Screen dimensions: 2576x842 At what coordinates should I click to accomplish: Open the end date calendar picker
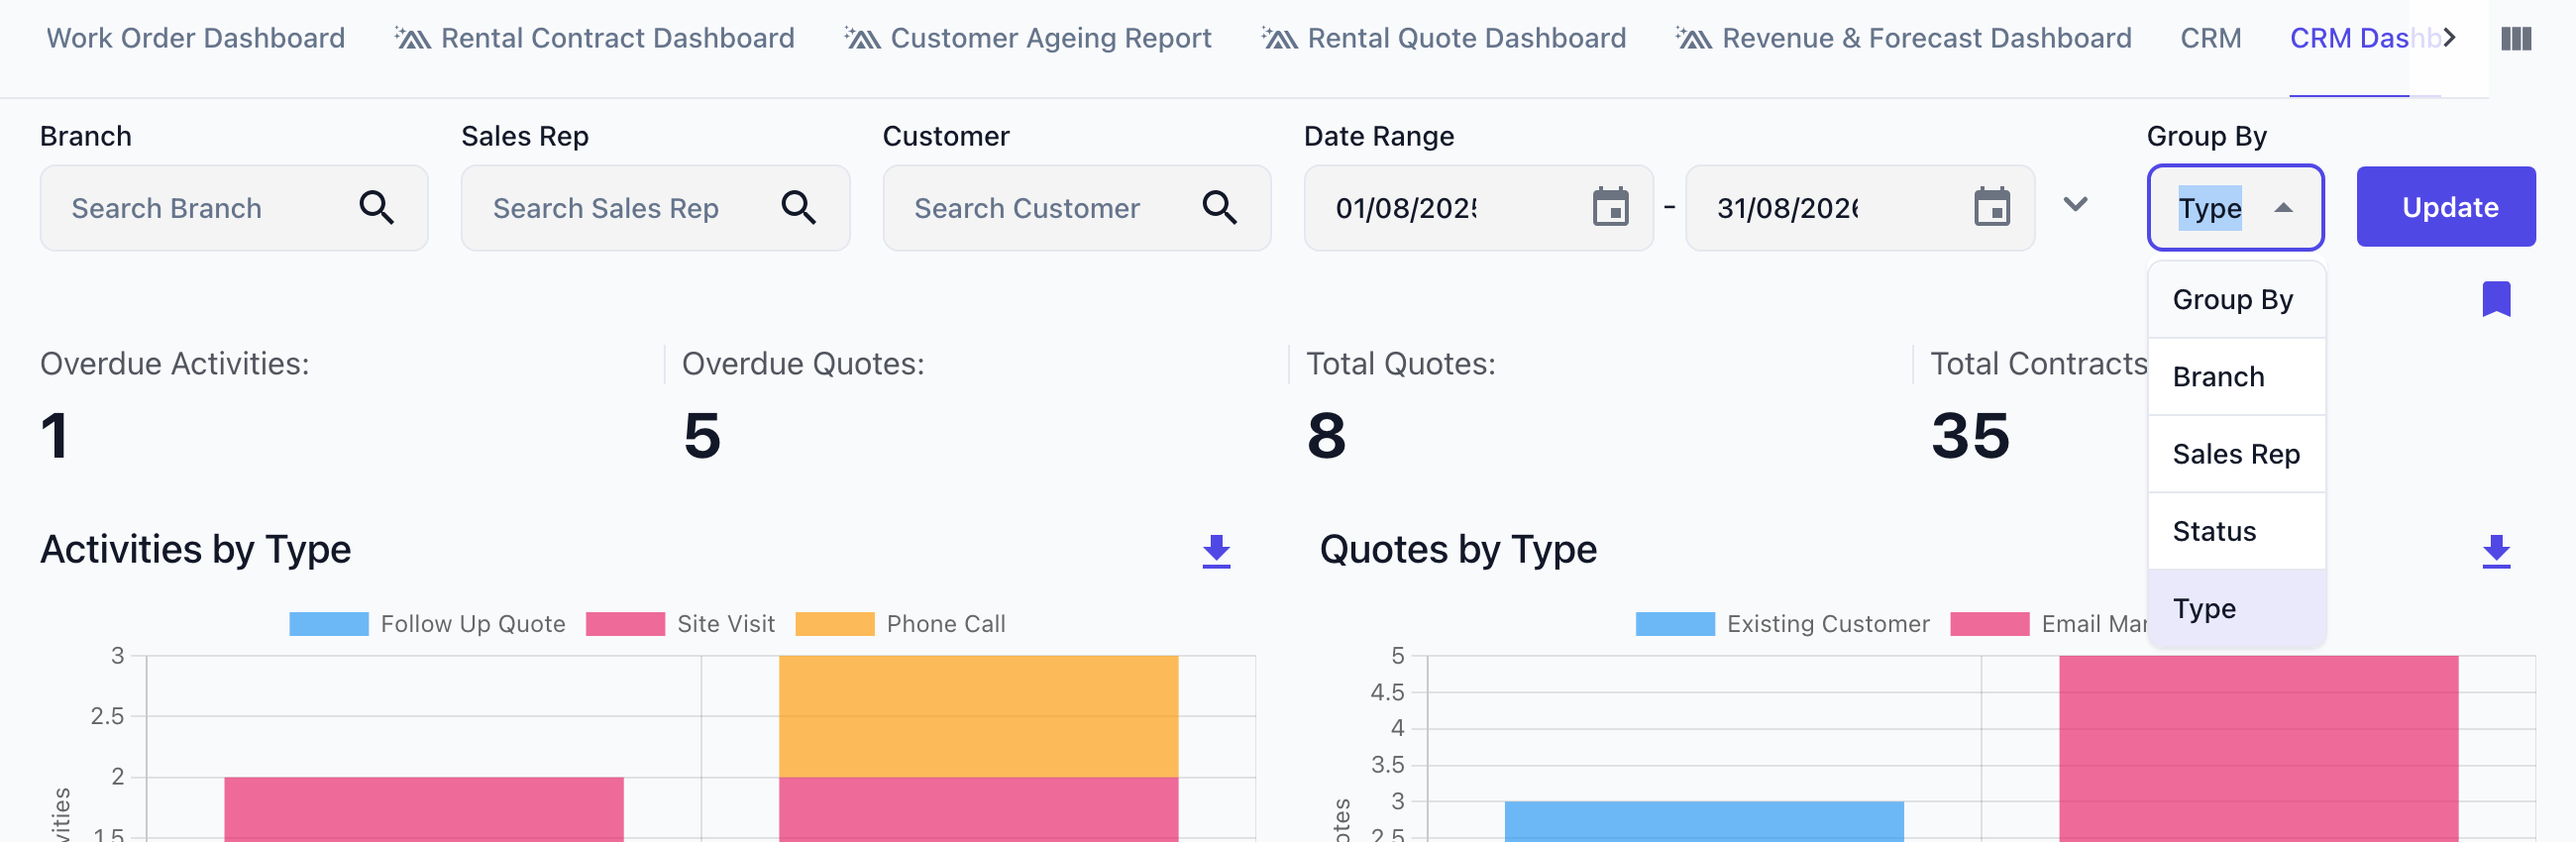(1991, 207)
